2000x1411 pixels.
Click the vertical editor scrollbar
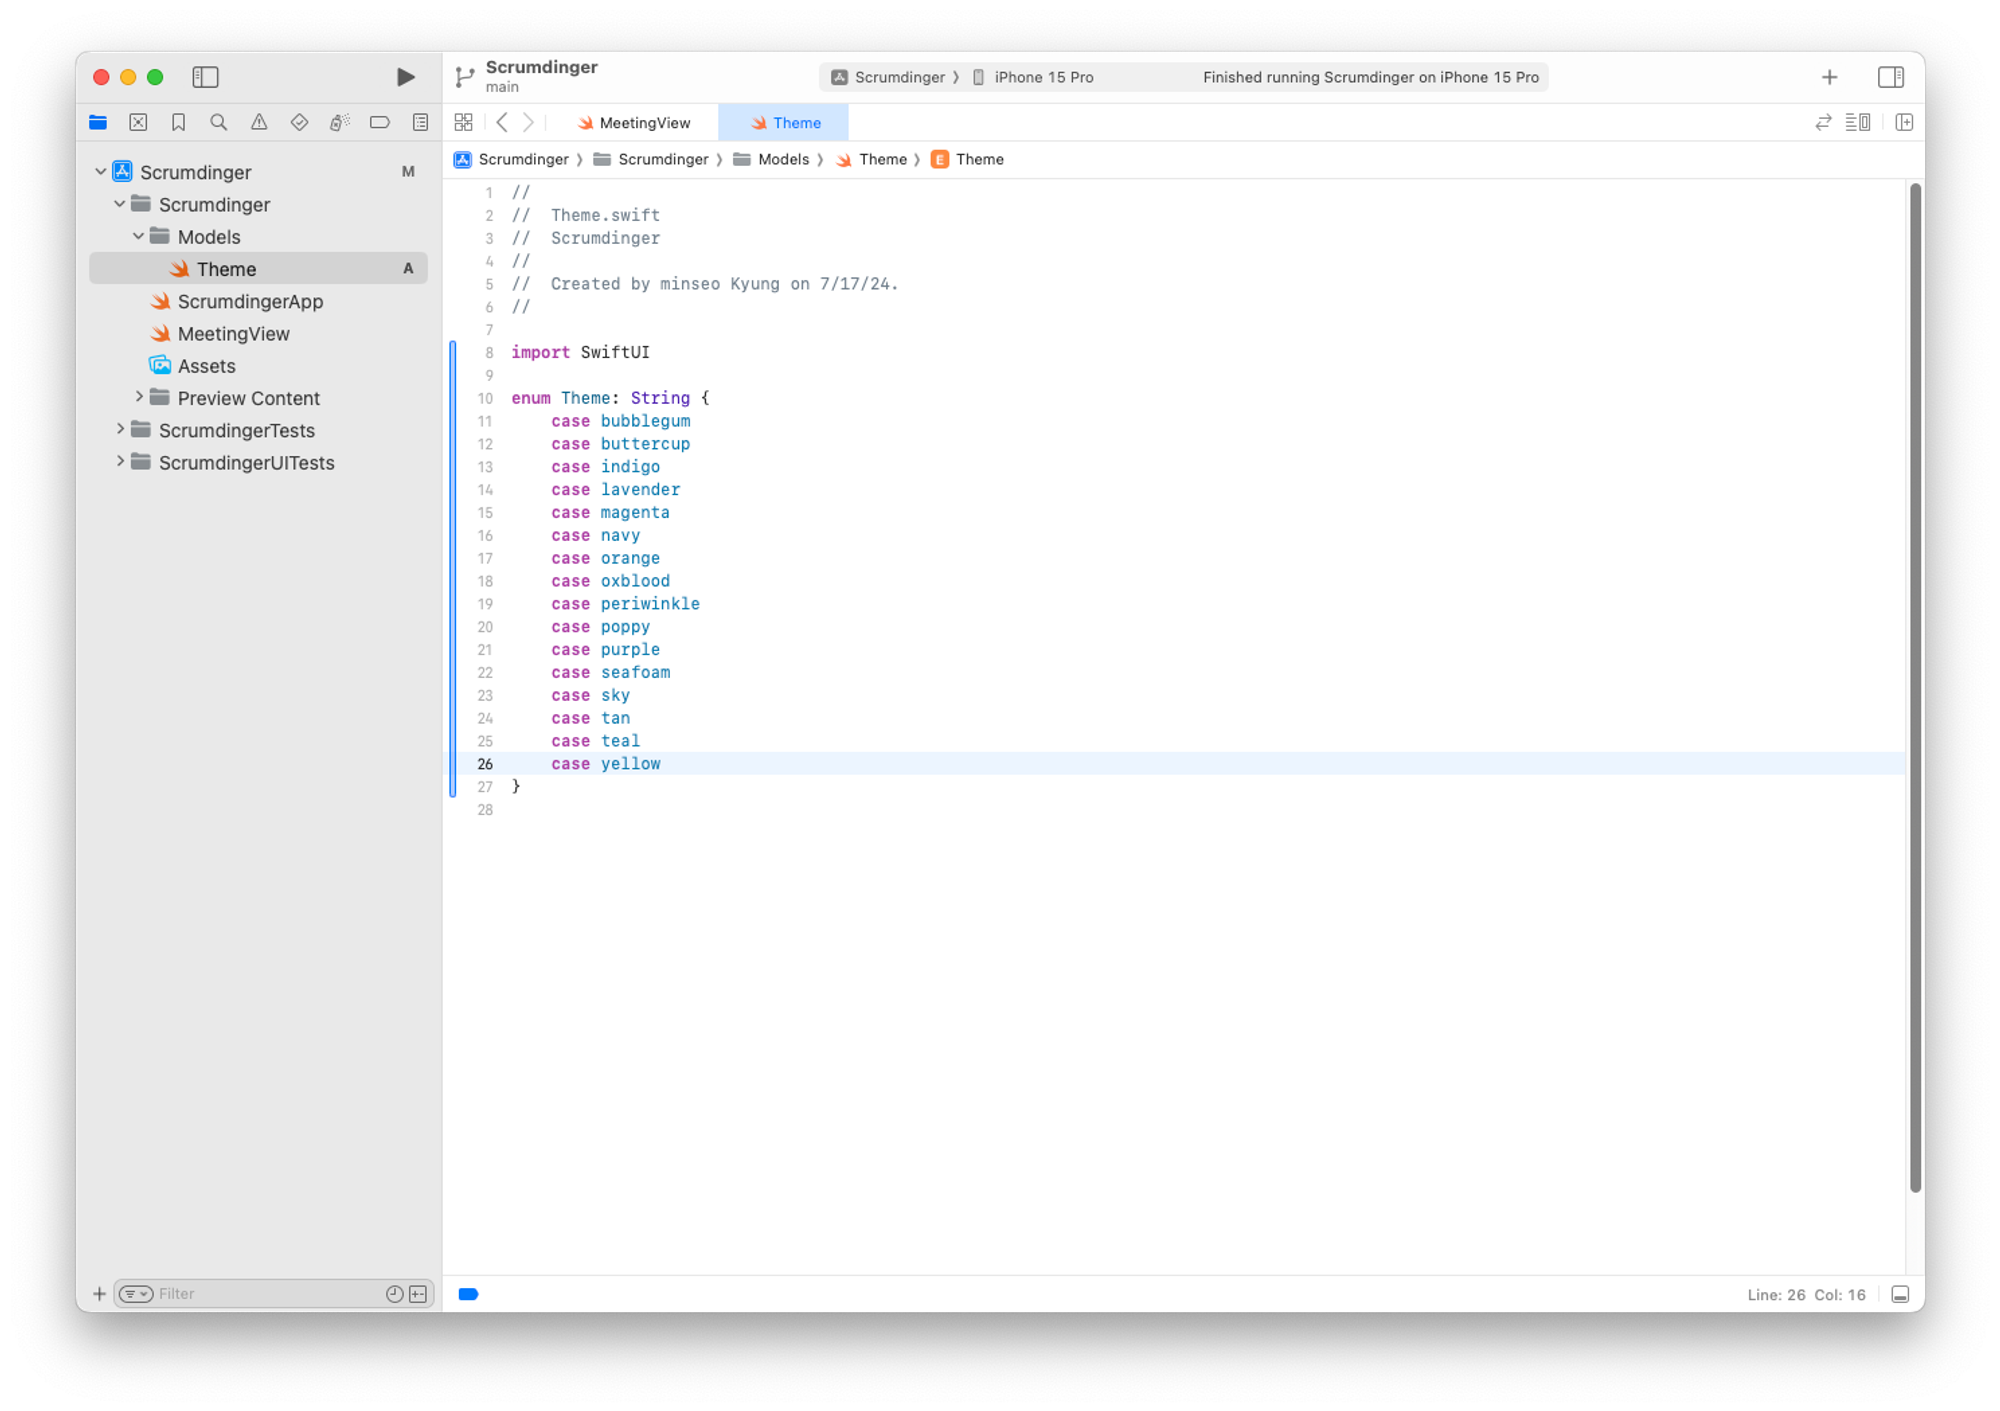point(1914,686)
